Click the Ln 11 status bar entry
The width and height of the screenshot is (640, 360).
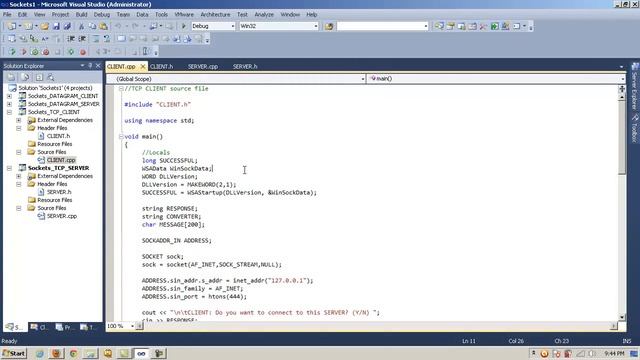point(469,341)
